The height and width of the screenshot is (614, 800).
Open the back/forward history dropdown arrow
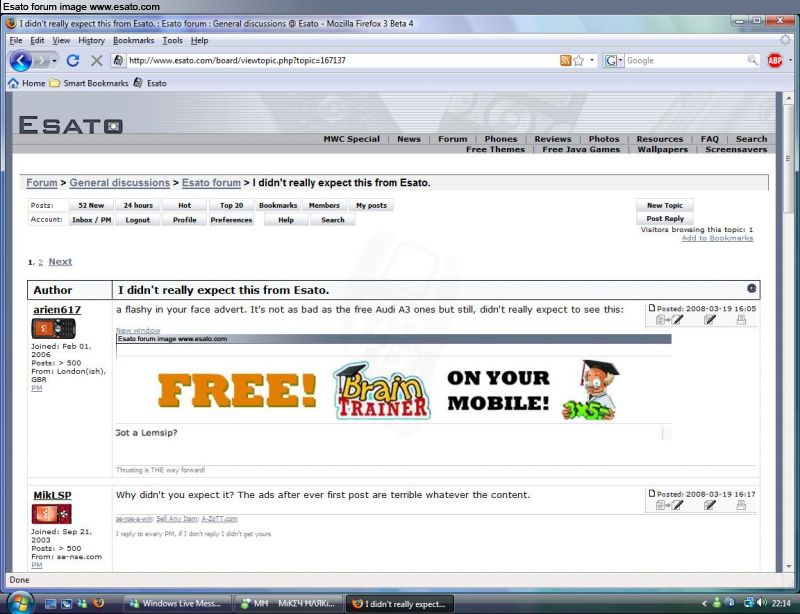tap(54, 61)
